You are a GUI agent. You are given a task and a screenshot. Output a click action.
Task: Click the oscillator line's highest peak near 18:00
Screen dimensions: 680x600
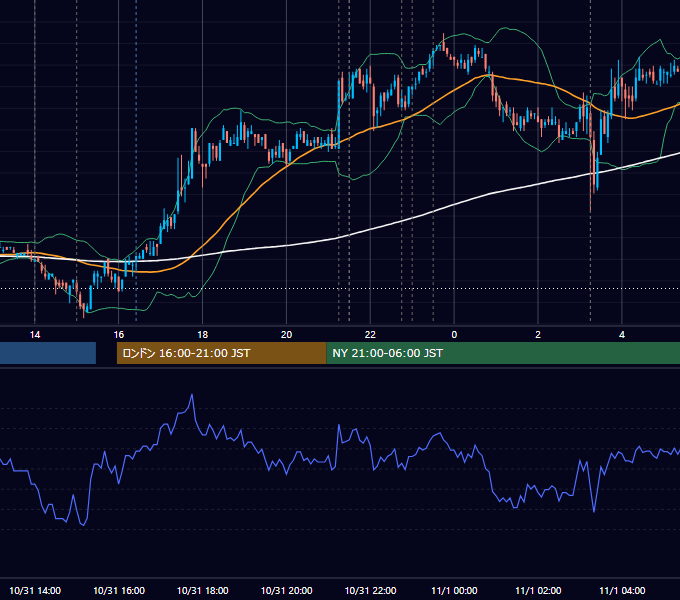tap(192, 395)
